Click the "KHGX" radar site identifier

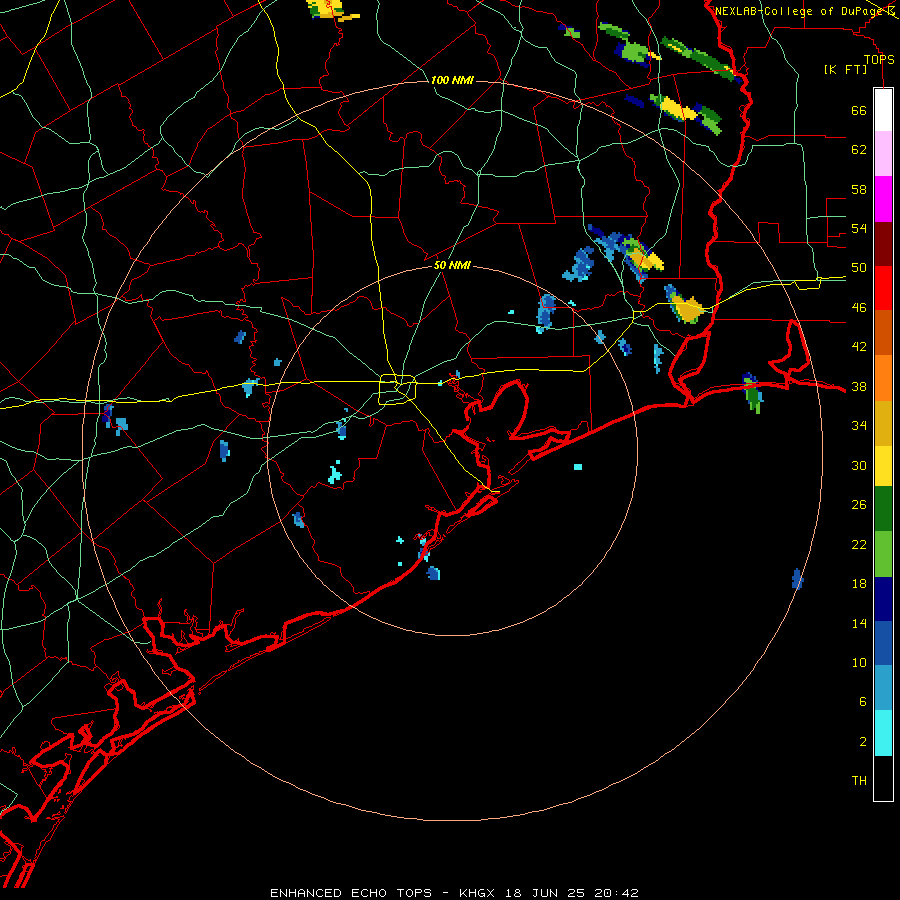pyautogui.click(x=476, y=893)
